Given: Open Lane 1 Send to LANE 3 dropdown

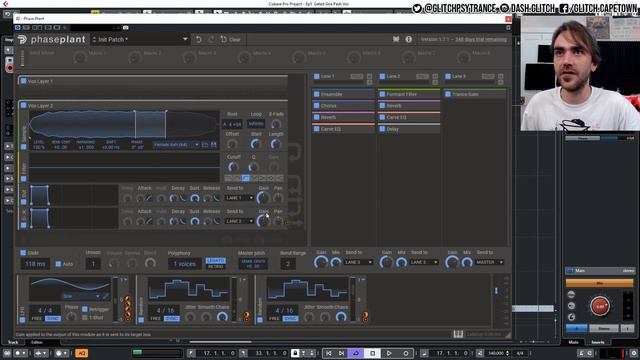Looking at the screenshot, I should (x=358, y=262).
